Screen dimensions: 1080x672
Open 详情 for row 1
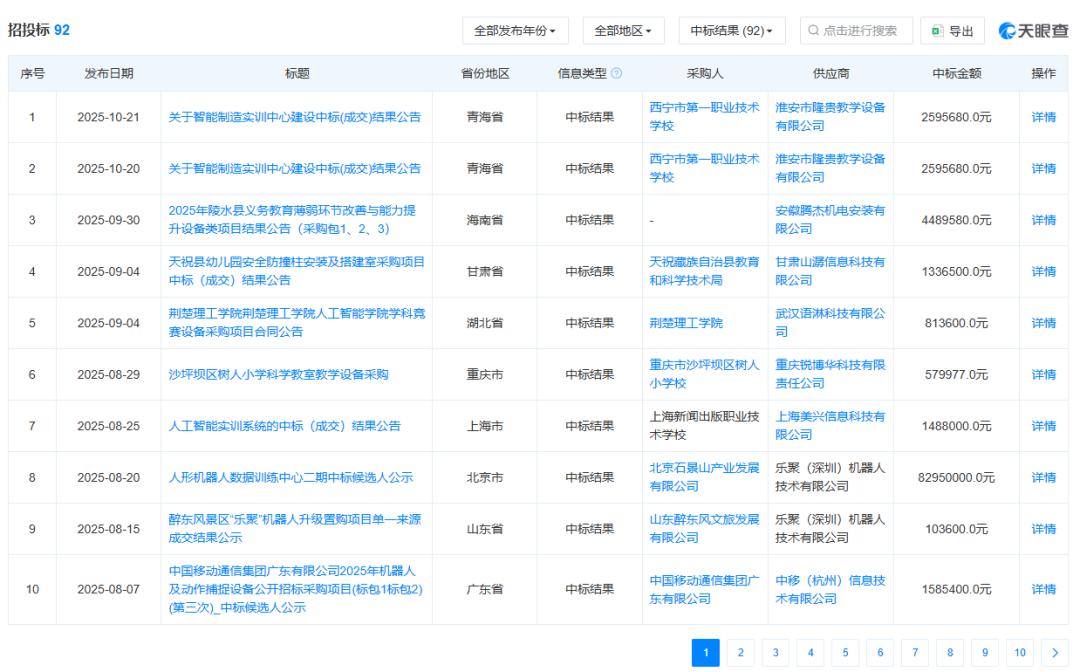pos(1043,117)
